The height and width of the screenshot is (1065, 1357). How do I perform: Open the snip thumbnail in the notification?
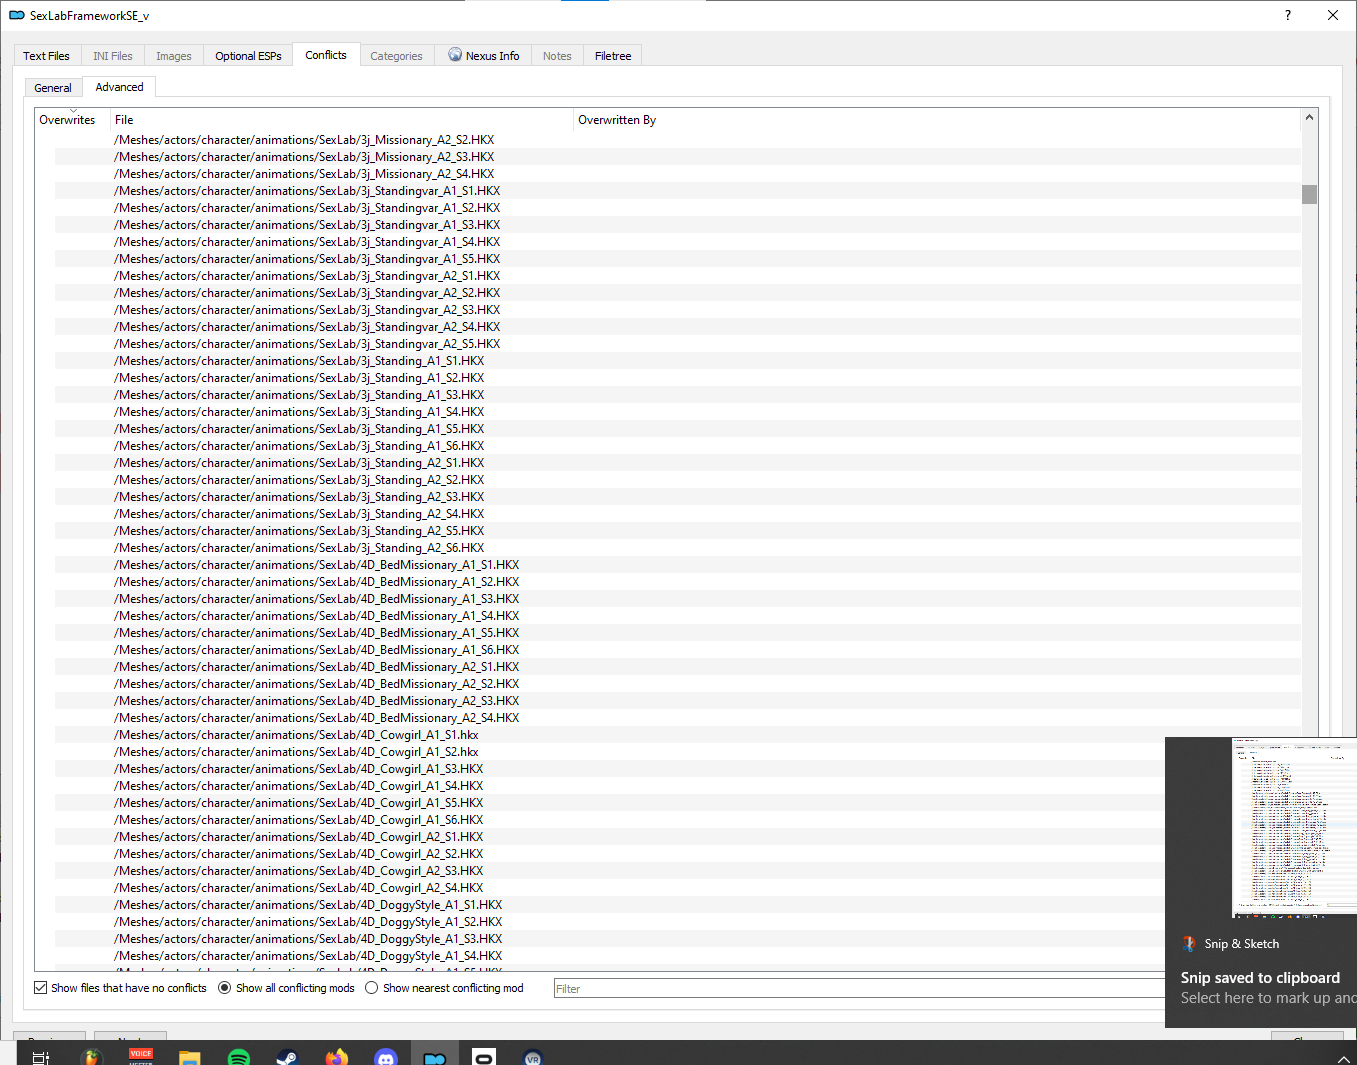[1294, 828]
